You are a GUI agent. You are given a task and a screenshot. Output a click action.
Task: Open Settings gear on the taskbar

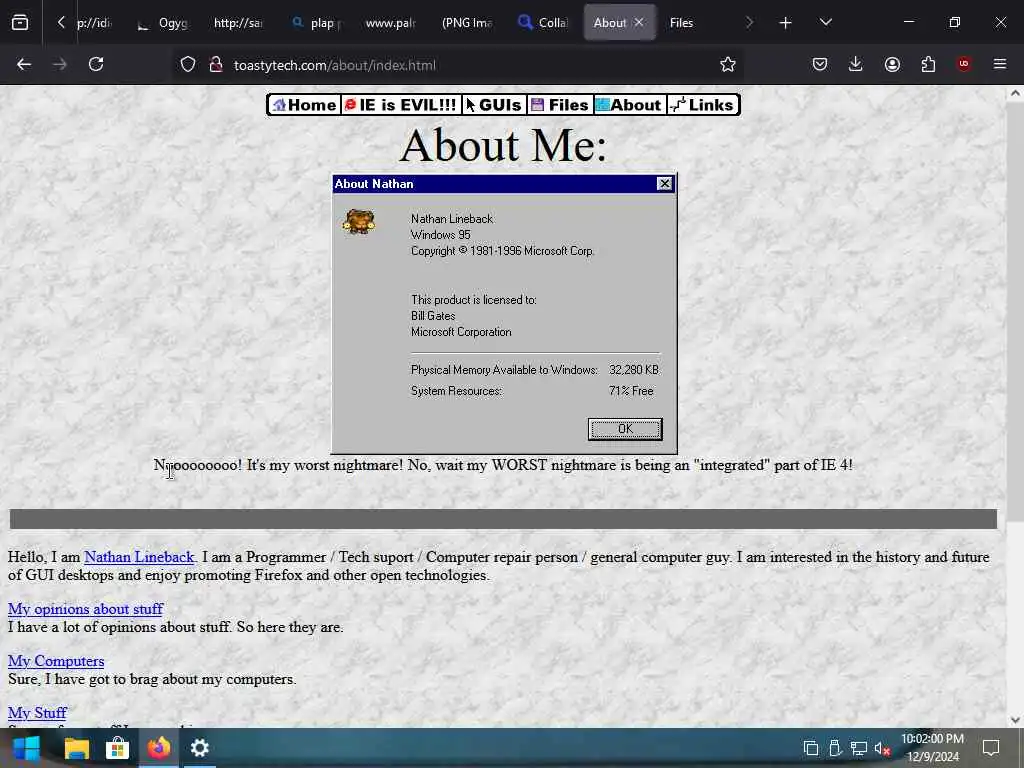click(199, 748)
